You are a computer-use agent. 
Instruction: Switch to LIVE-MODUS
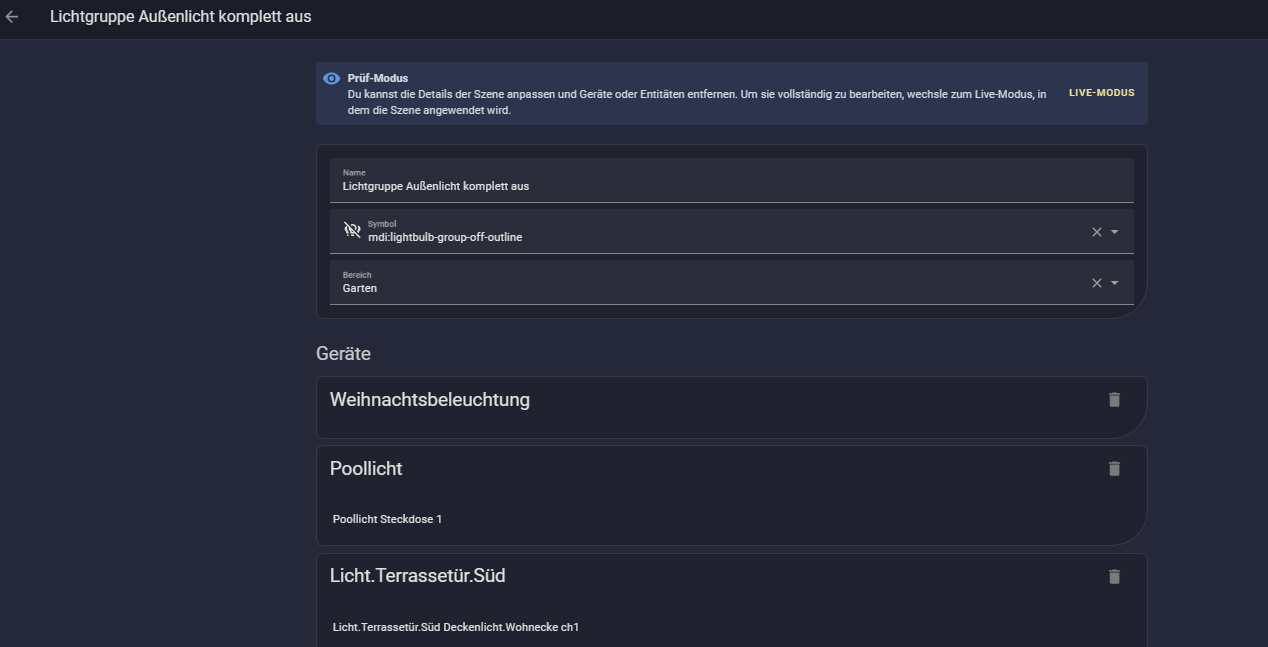tap(1101, 93)
